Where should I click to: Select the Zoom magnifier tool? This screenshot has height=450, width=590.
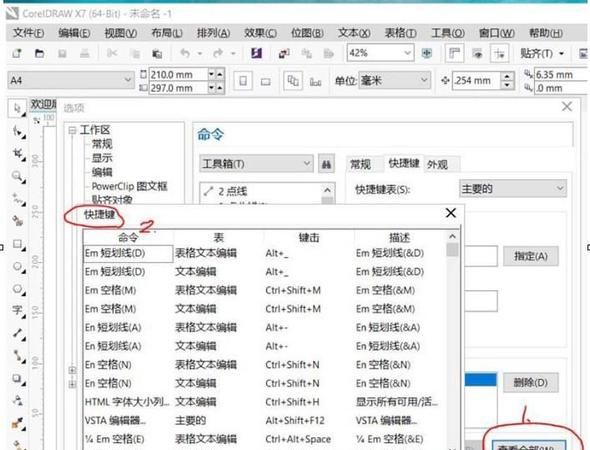pyautogui.click(x=18, y=176)
